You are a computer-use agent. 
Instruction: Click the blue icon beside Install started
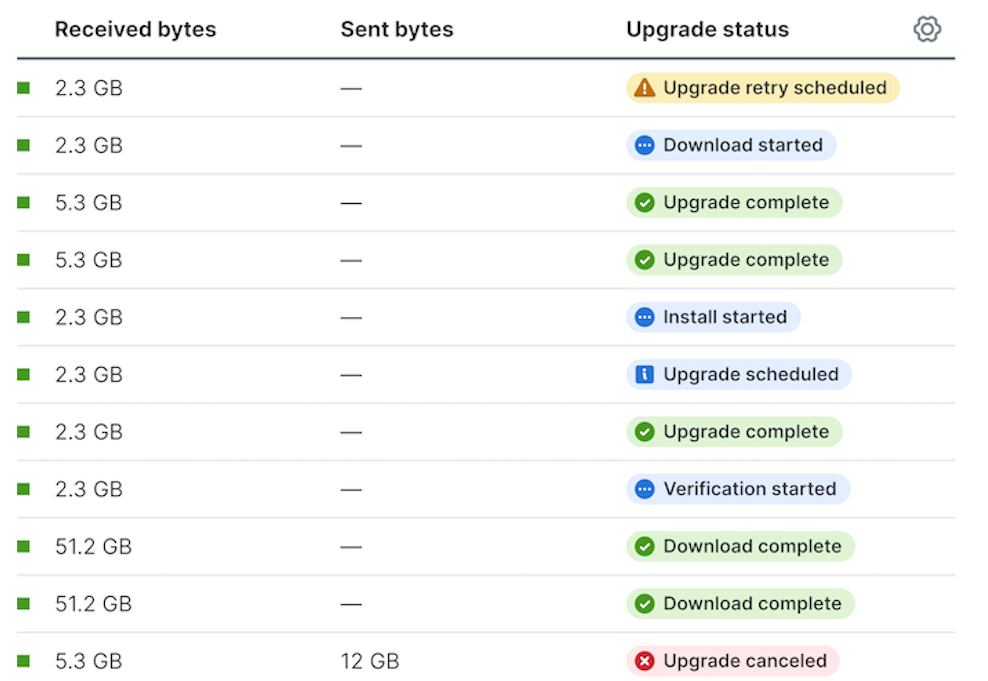645,317
